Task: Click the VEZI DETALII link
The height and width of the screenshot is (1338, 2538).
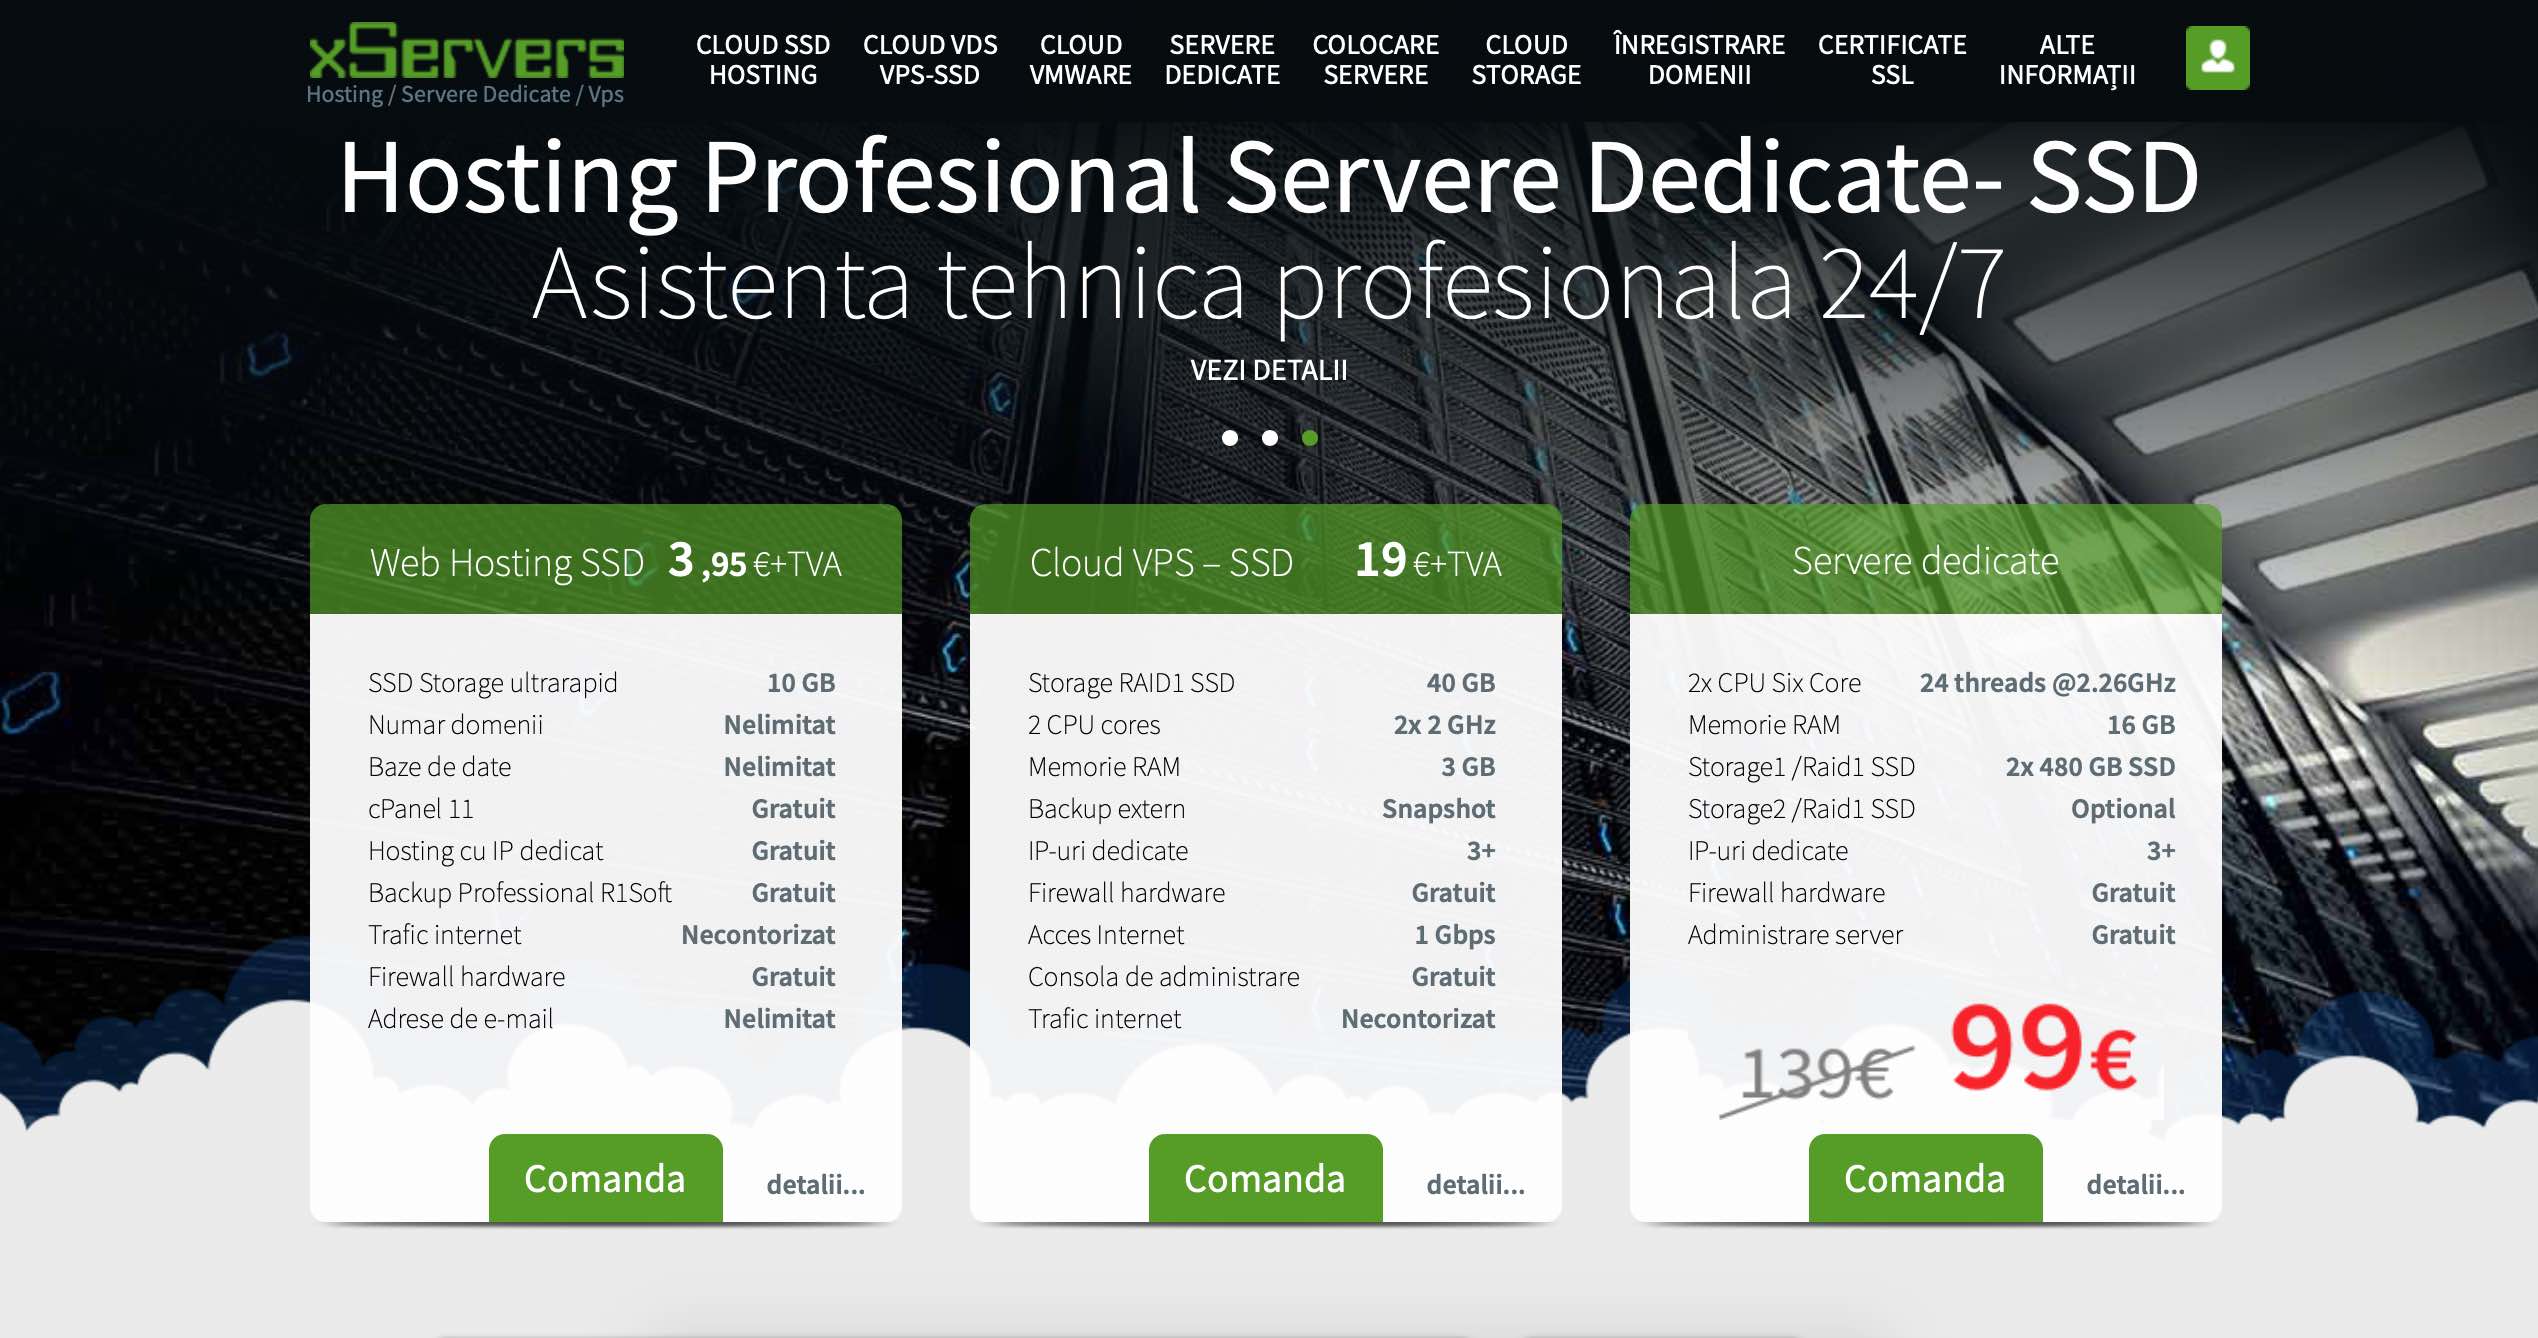Action: 1269,369
